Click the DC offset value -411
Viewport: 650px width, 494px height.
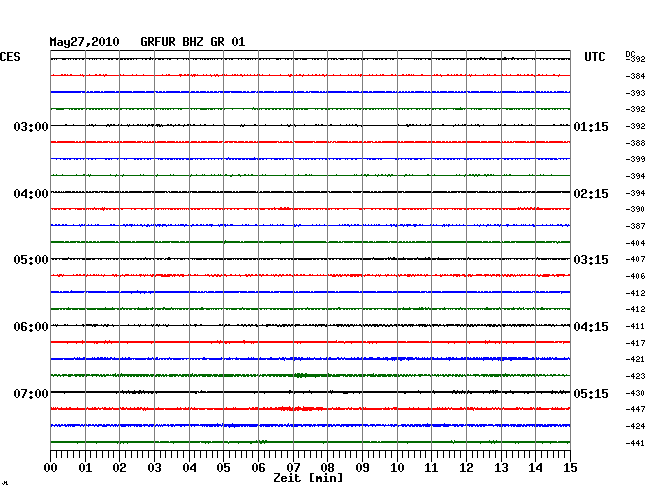(x=635, y=326)
